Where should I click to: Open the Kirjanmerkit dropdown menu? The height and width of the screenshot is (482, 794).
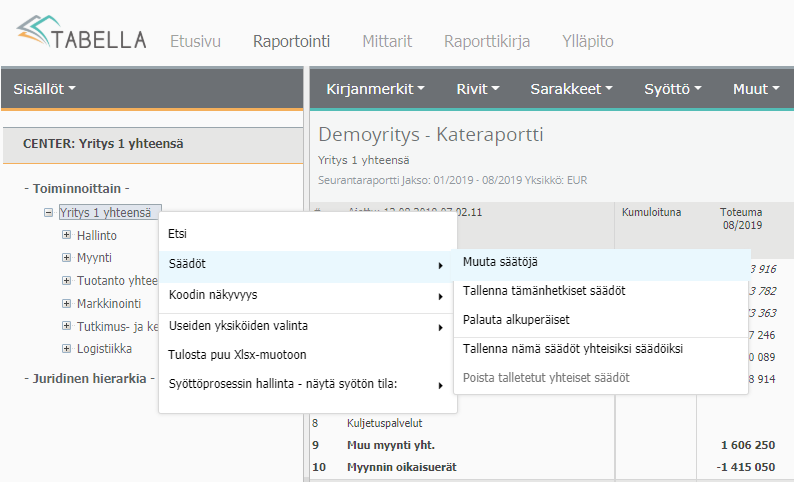pos(375,89)
